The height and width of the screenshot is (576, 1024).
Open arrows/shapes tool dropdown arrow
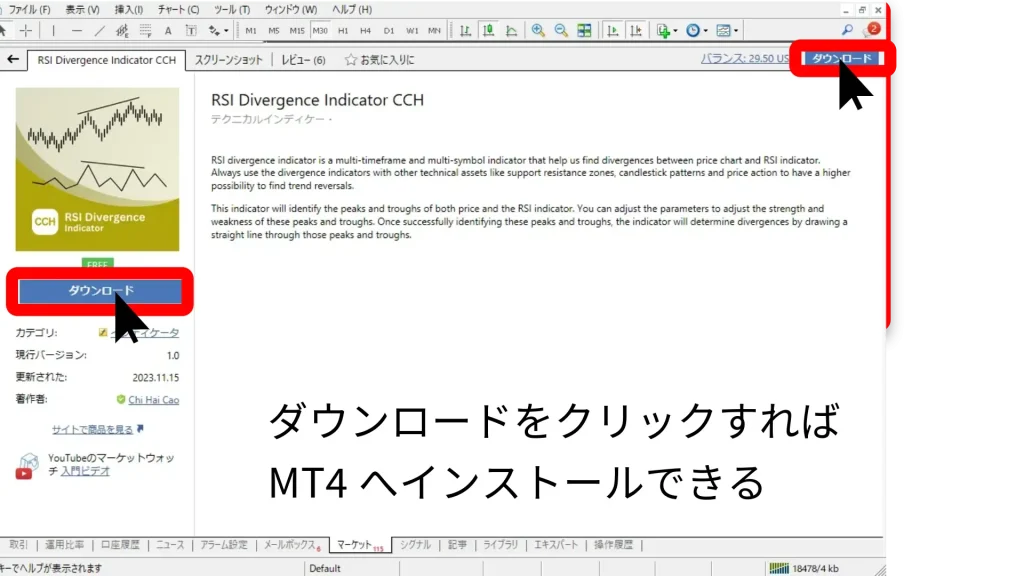click(226, 31)
